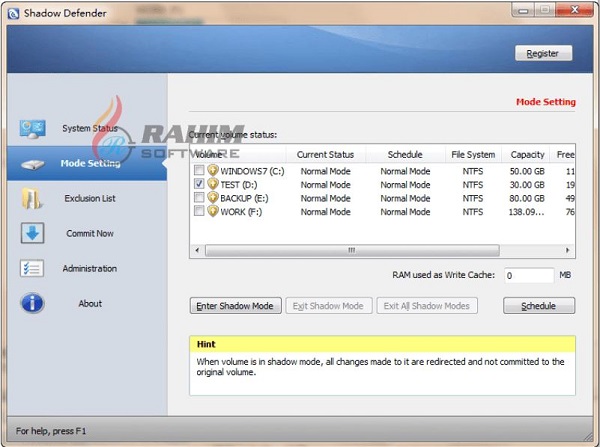Click the Exclusion List folder icon
Image resolution: width=600 pixels, height=447 pixels.
click(x=32, y=198)
